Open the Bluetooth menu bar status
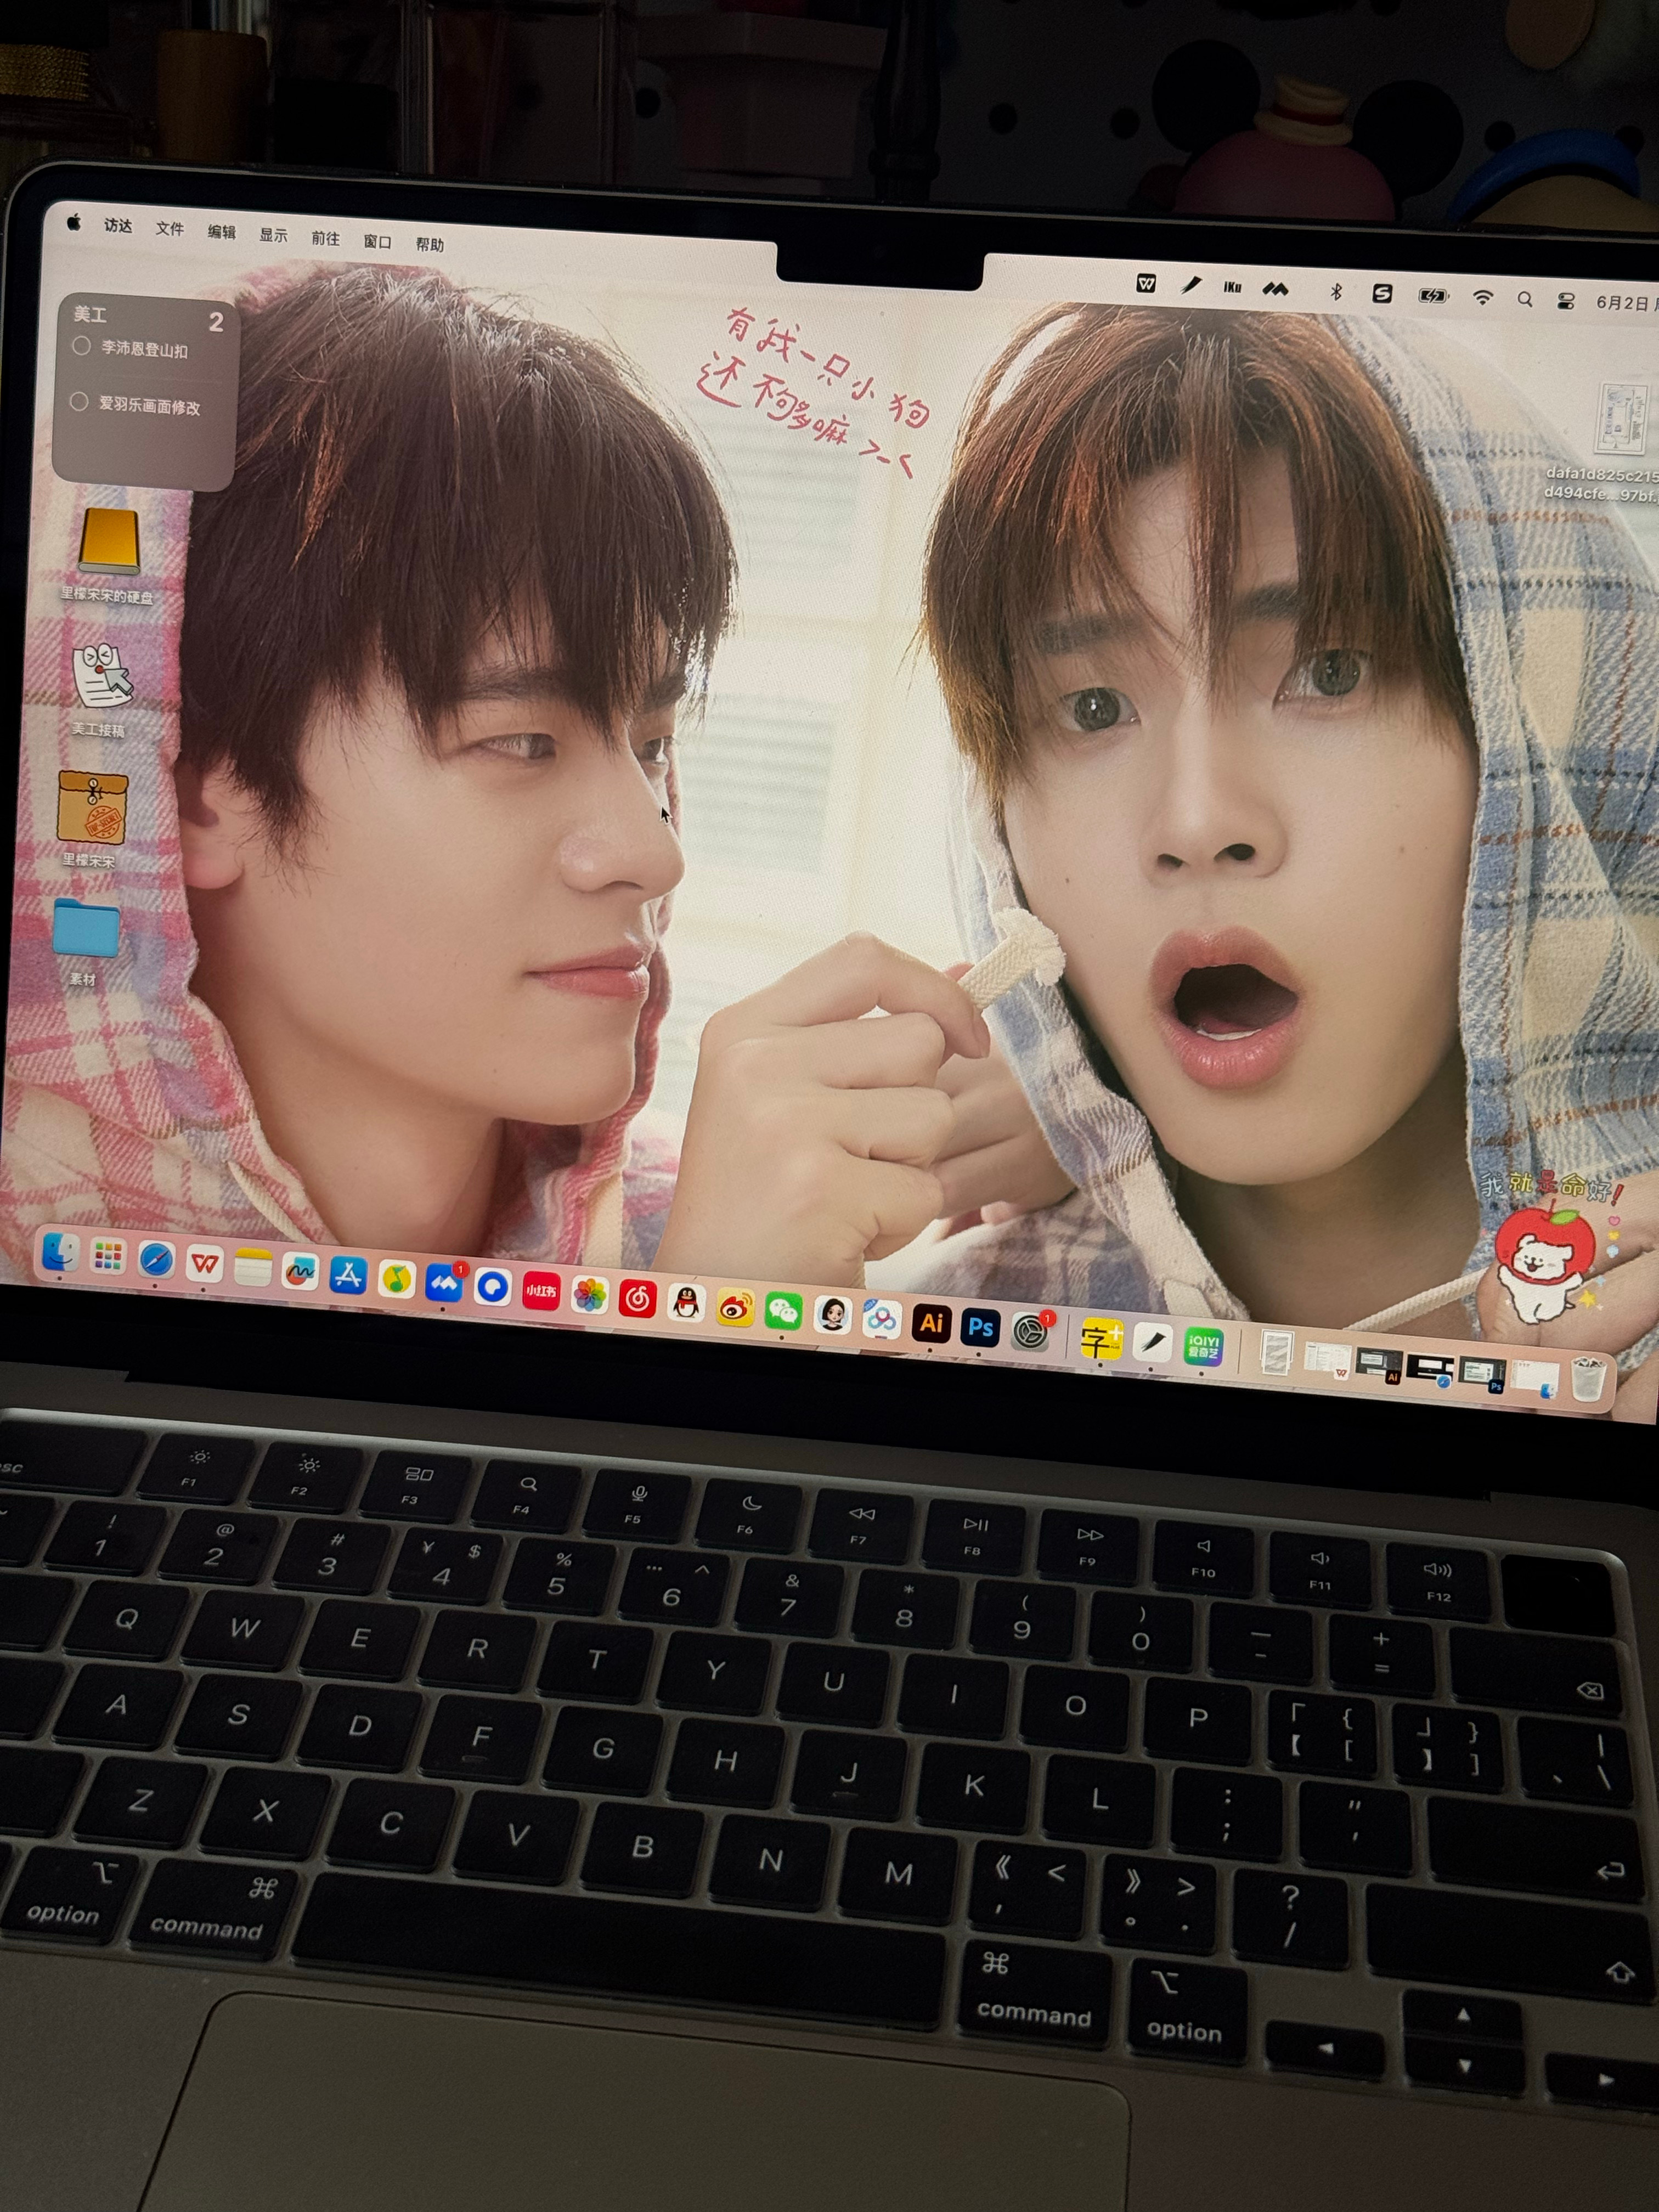Viewport: 1659px width, 2212px height. (1335, 291)
